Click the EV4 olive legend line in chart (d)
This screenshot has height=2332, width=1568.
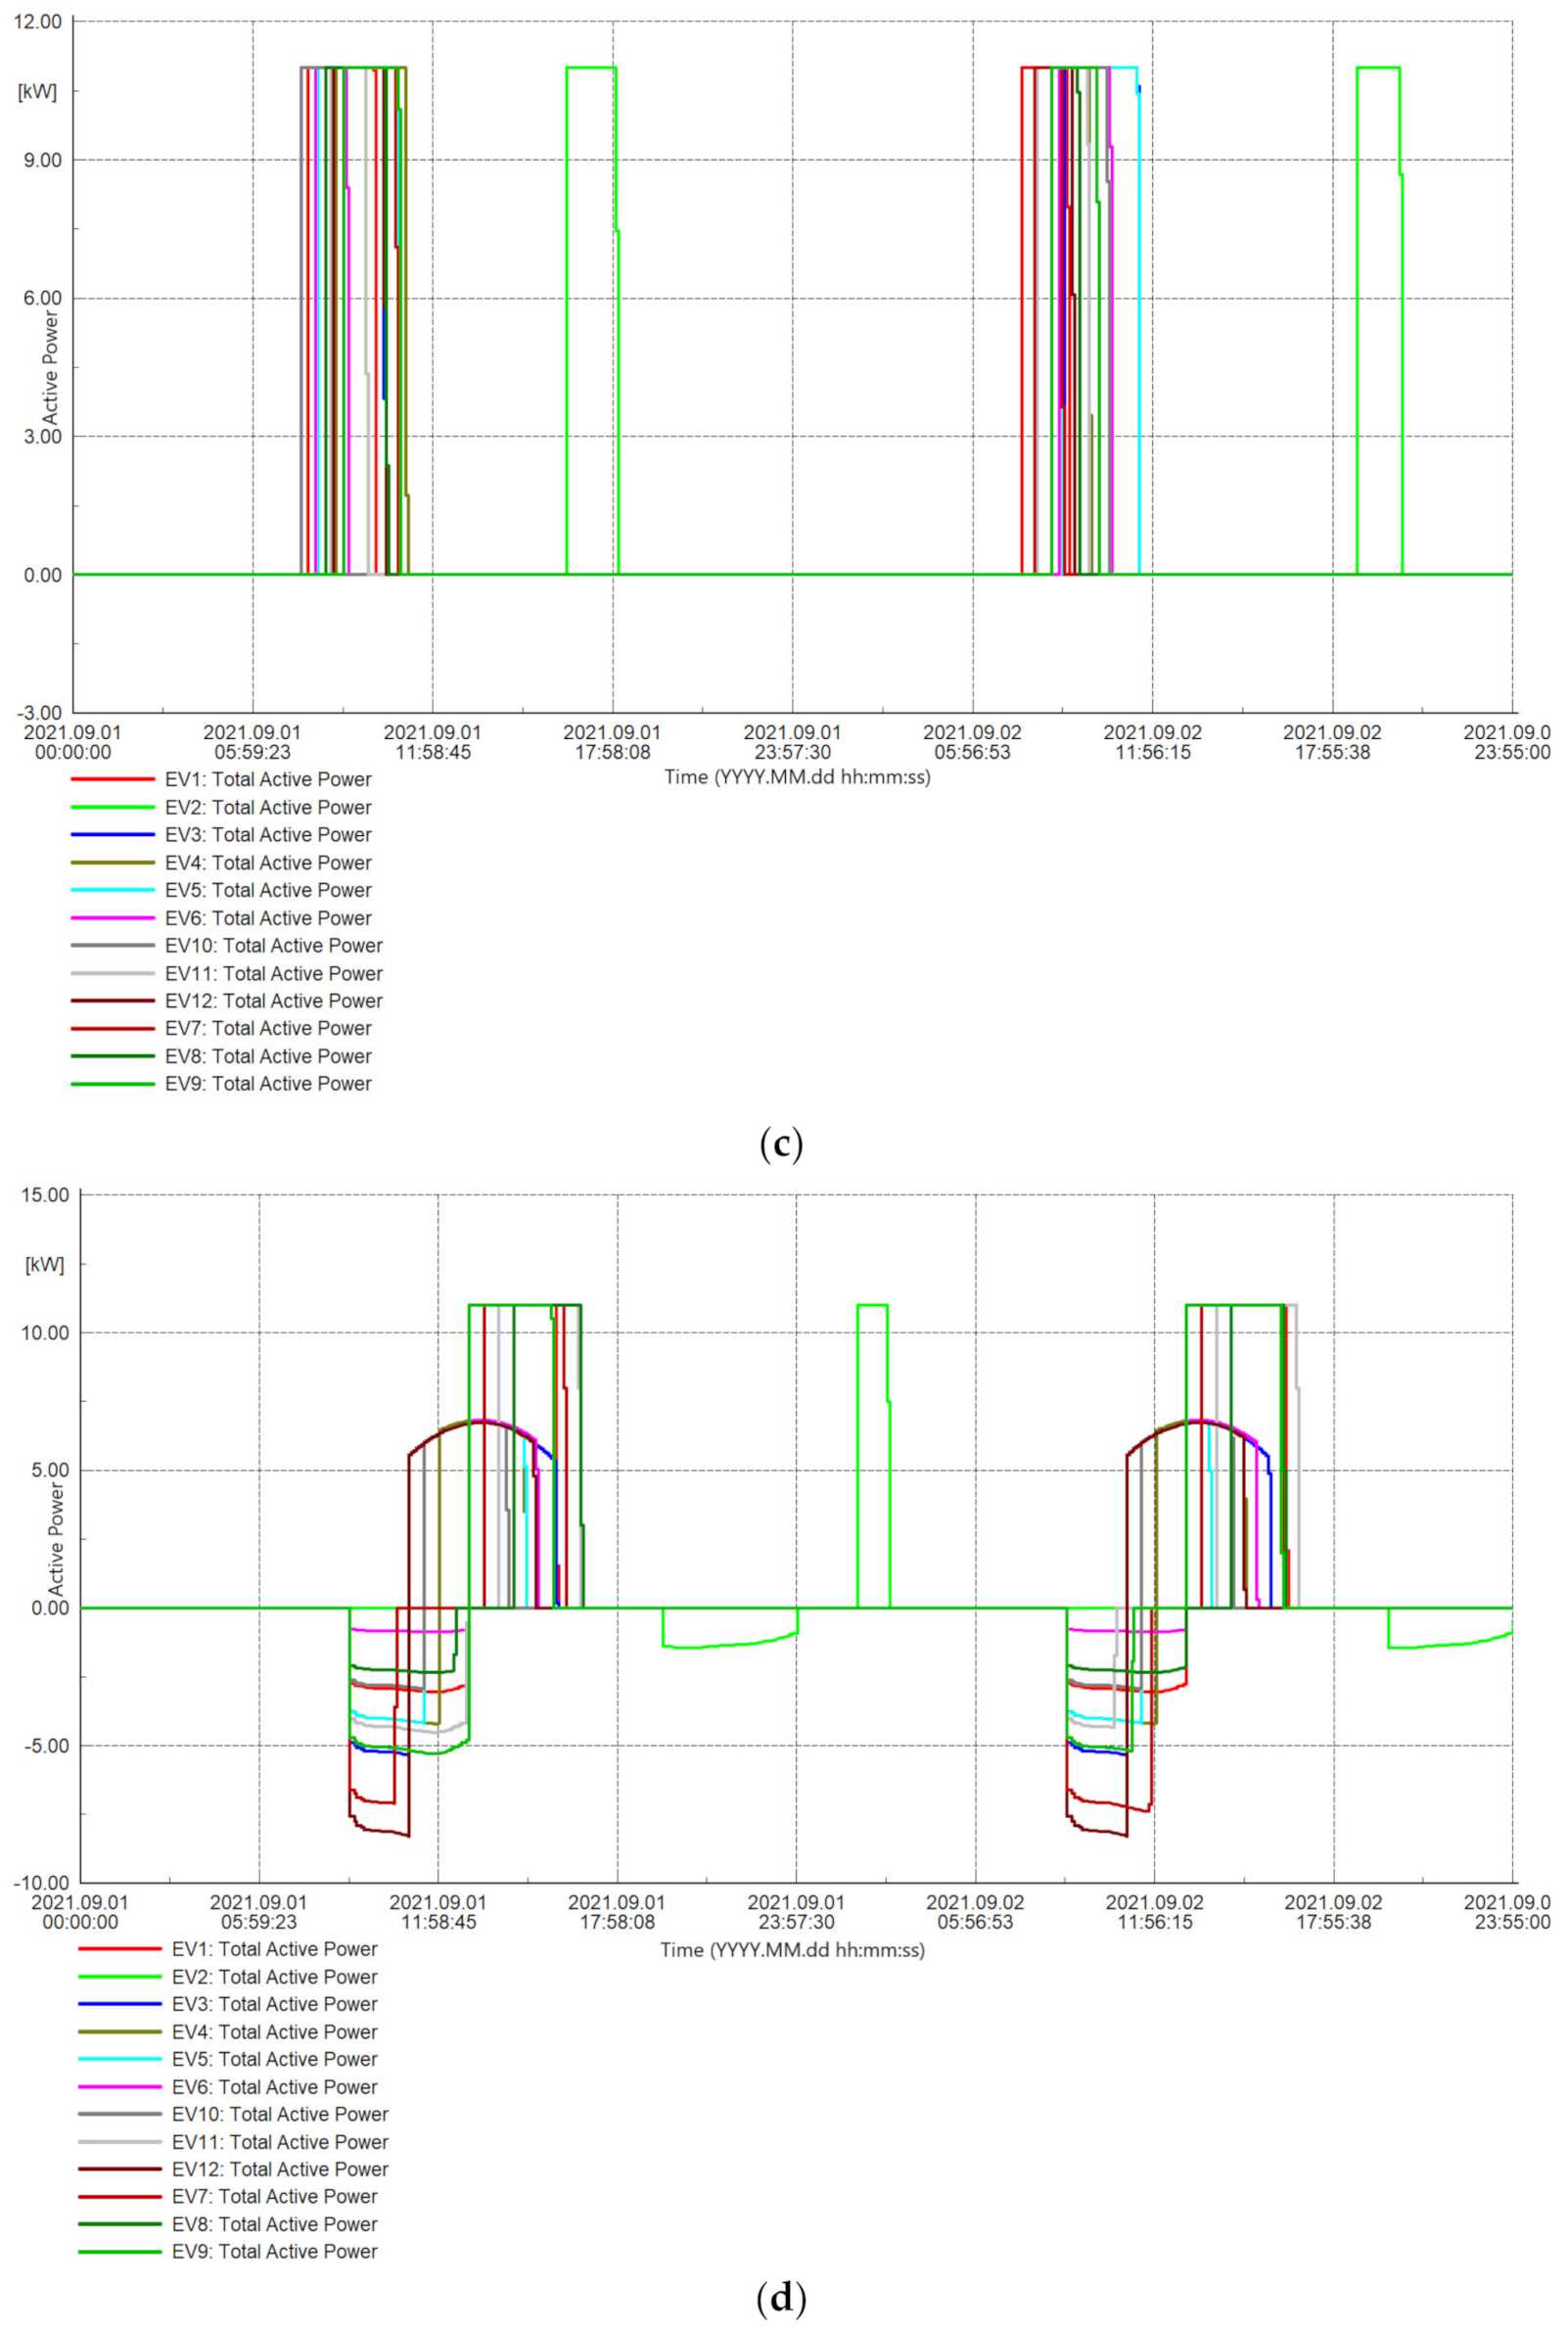pyautogui.click(x=119, y=2031)
